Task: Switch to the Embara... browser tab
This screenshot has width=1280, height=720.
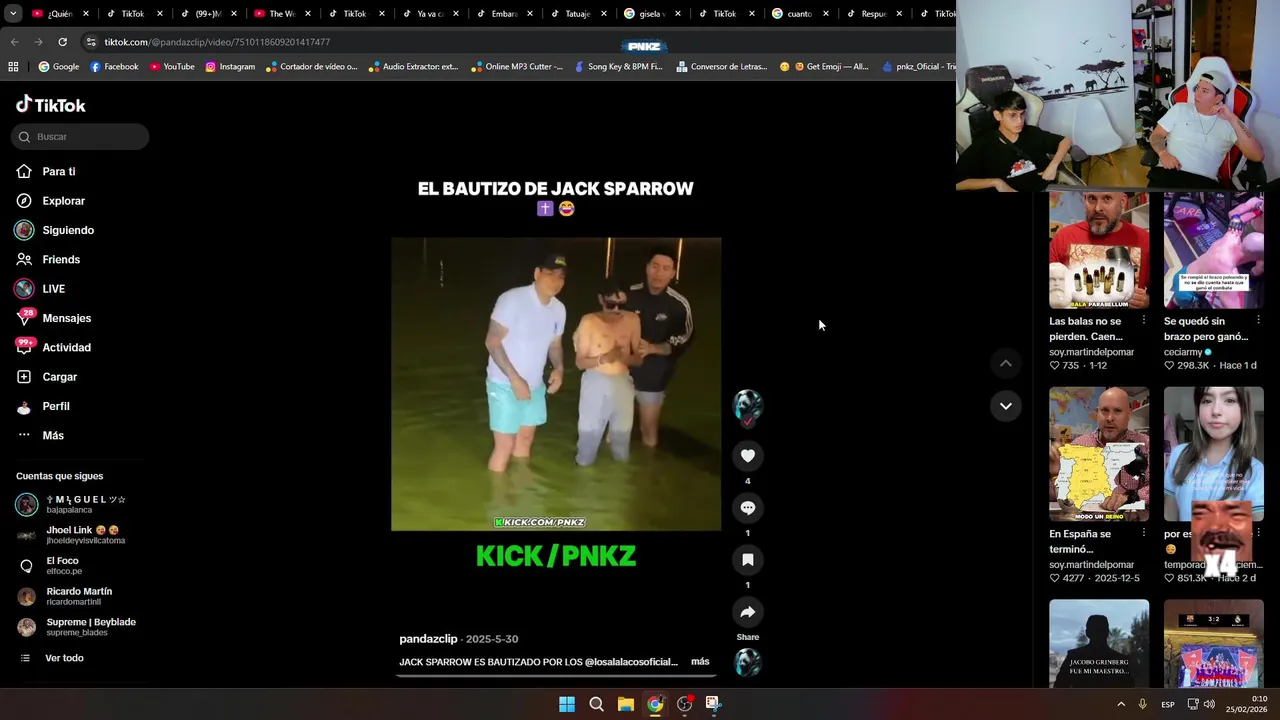Action: coord(503,14)
